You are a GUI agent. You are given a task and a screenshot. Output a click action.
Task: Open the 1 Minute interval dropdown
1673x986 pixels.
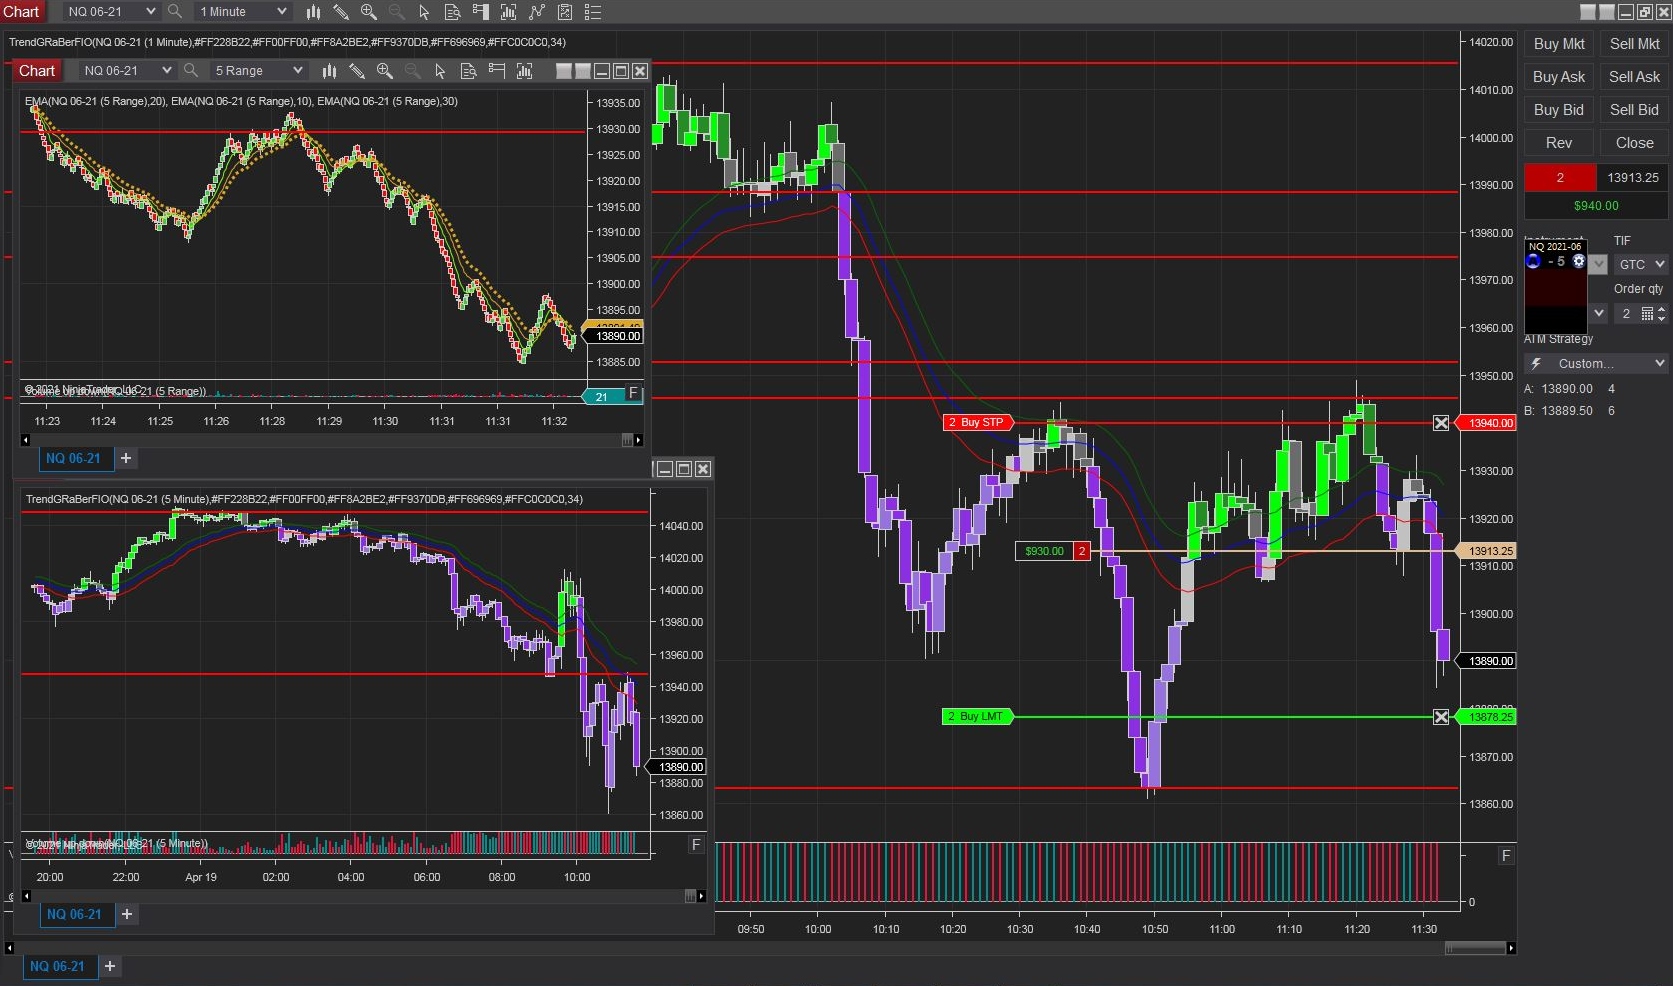point(242,11)
